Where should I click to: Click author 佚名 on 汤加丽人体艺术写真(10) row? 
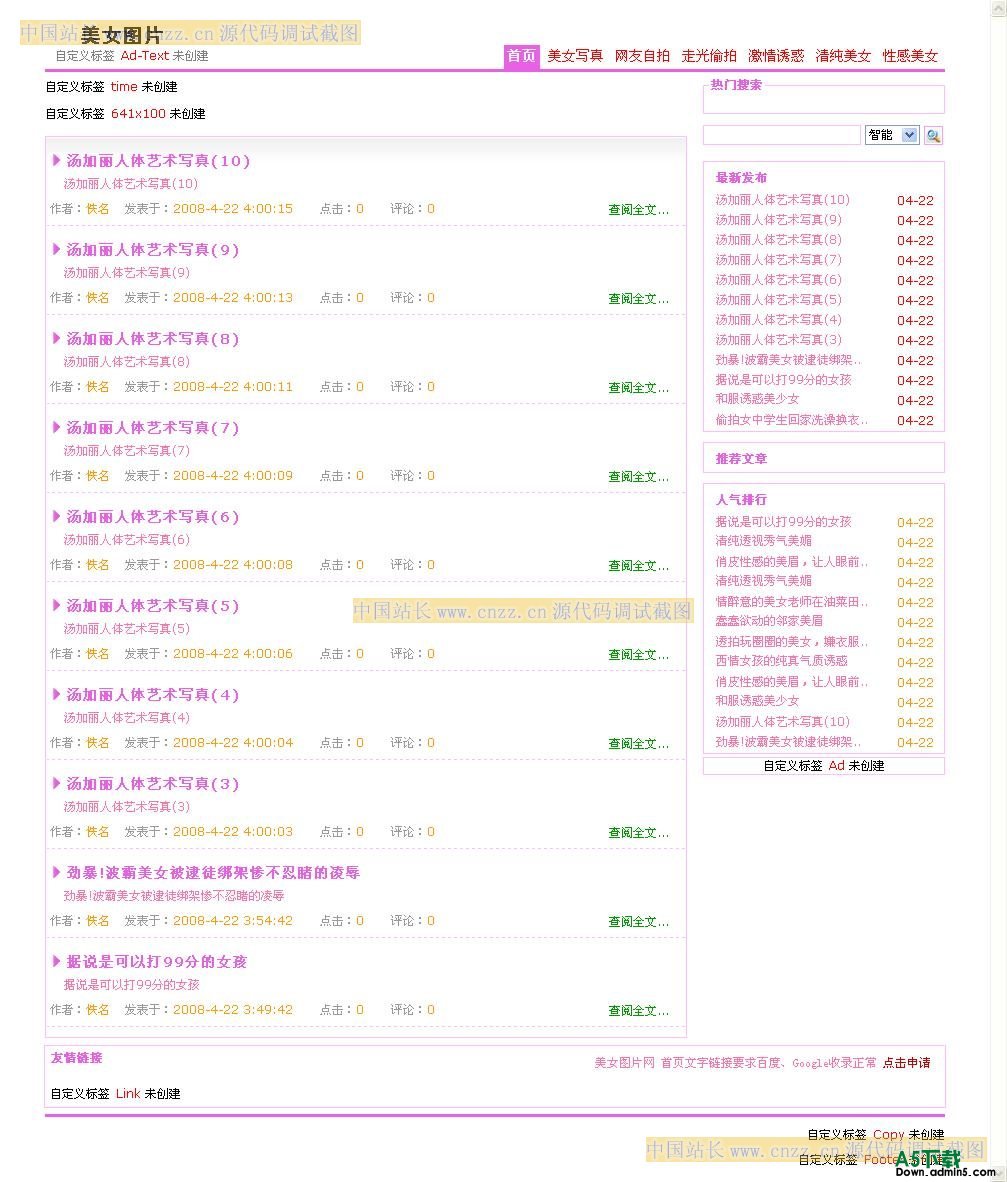[x=98, y=209]
